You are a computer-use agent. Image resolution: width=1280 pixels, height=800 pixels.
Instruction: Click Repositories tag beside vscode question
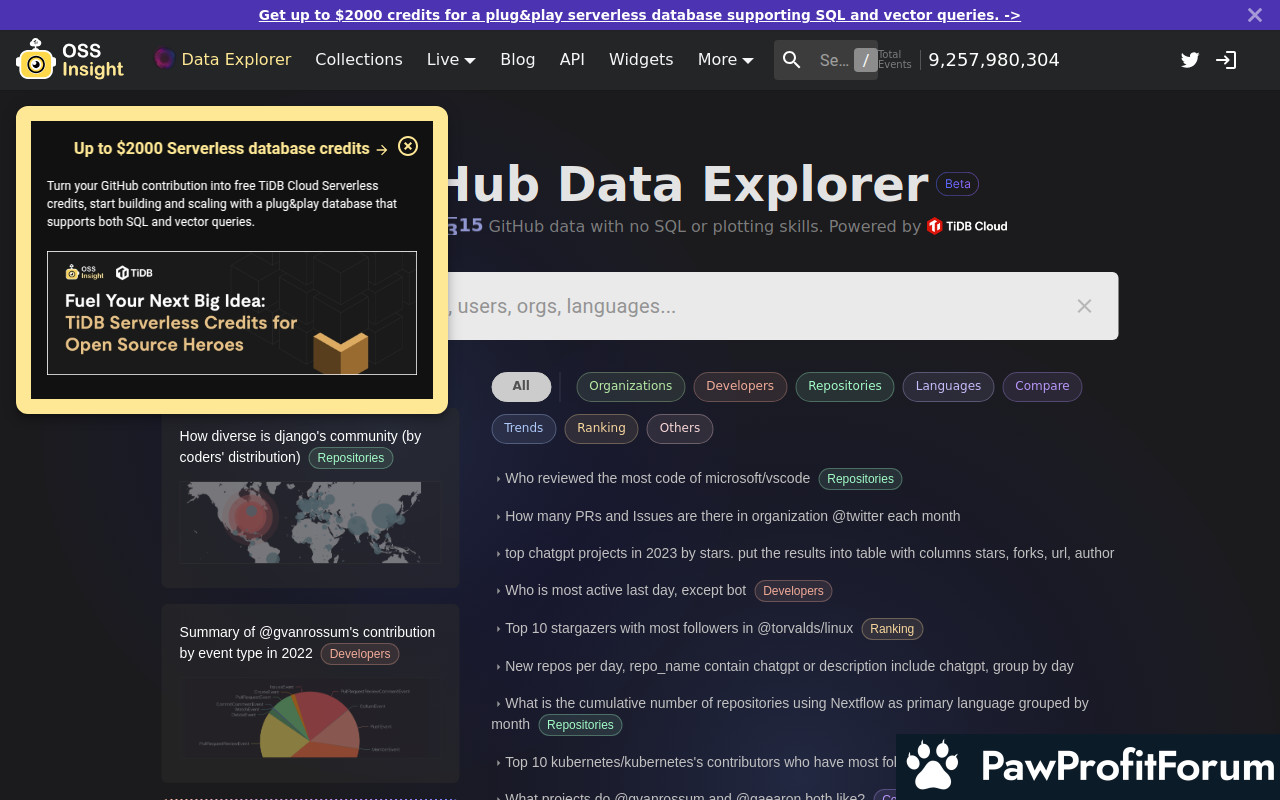[860, 479]
